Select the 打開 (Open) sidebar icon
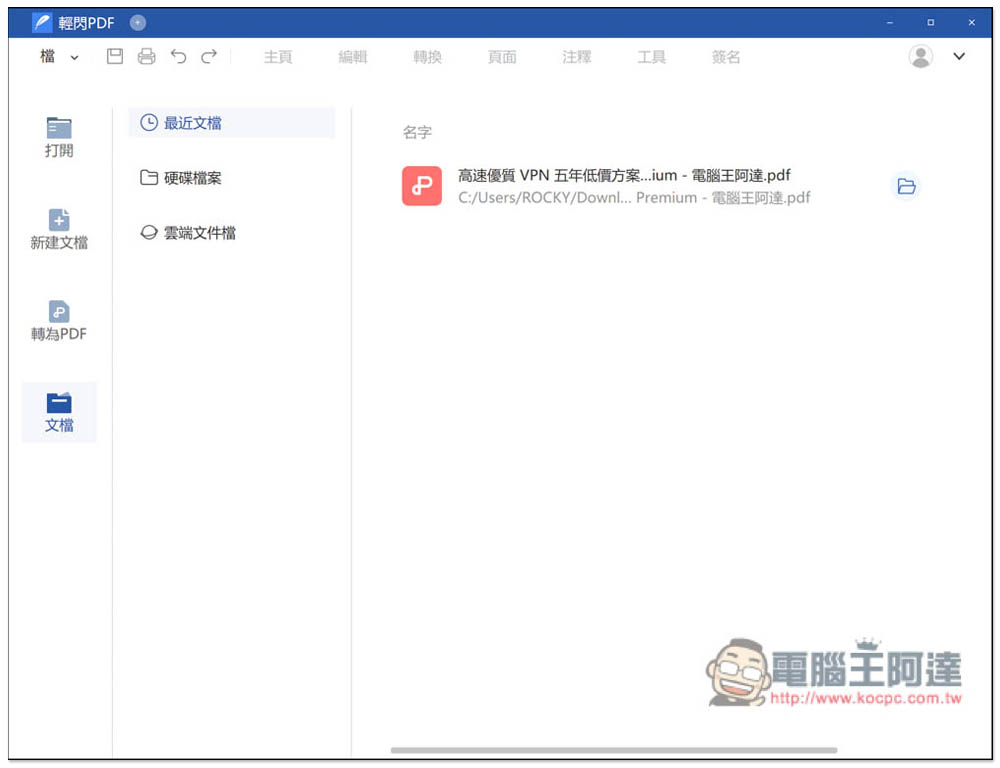Screen dimensions: 1000x768 pos(59,136)
